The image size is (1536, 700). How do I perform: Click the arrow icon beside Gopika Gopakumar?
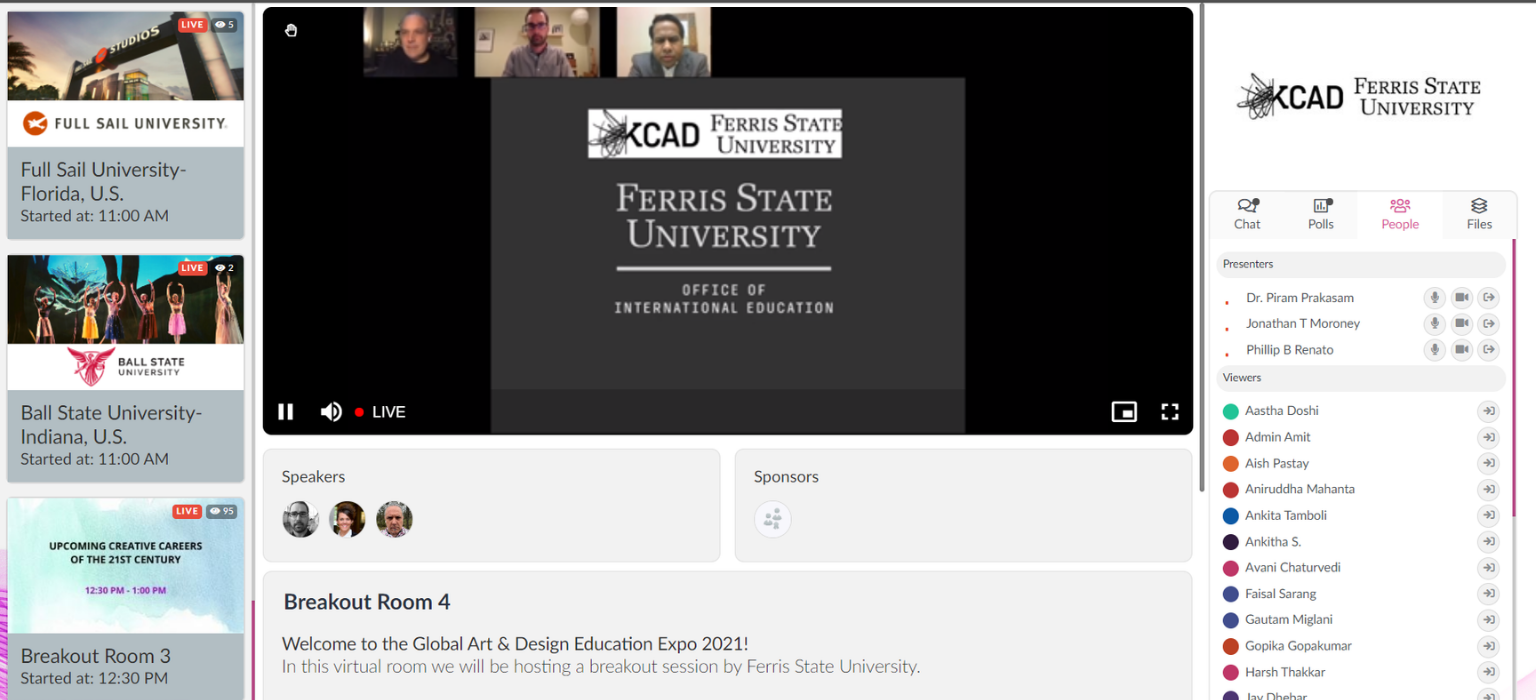1489,646
